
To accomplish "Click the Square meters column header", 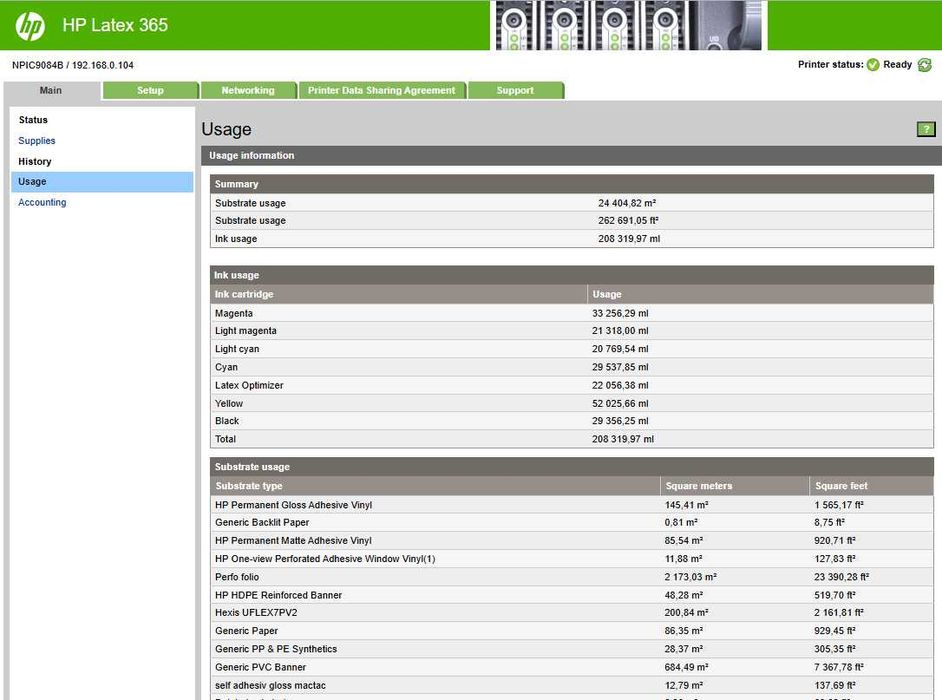I will click(735, 486).
